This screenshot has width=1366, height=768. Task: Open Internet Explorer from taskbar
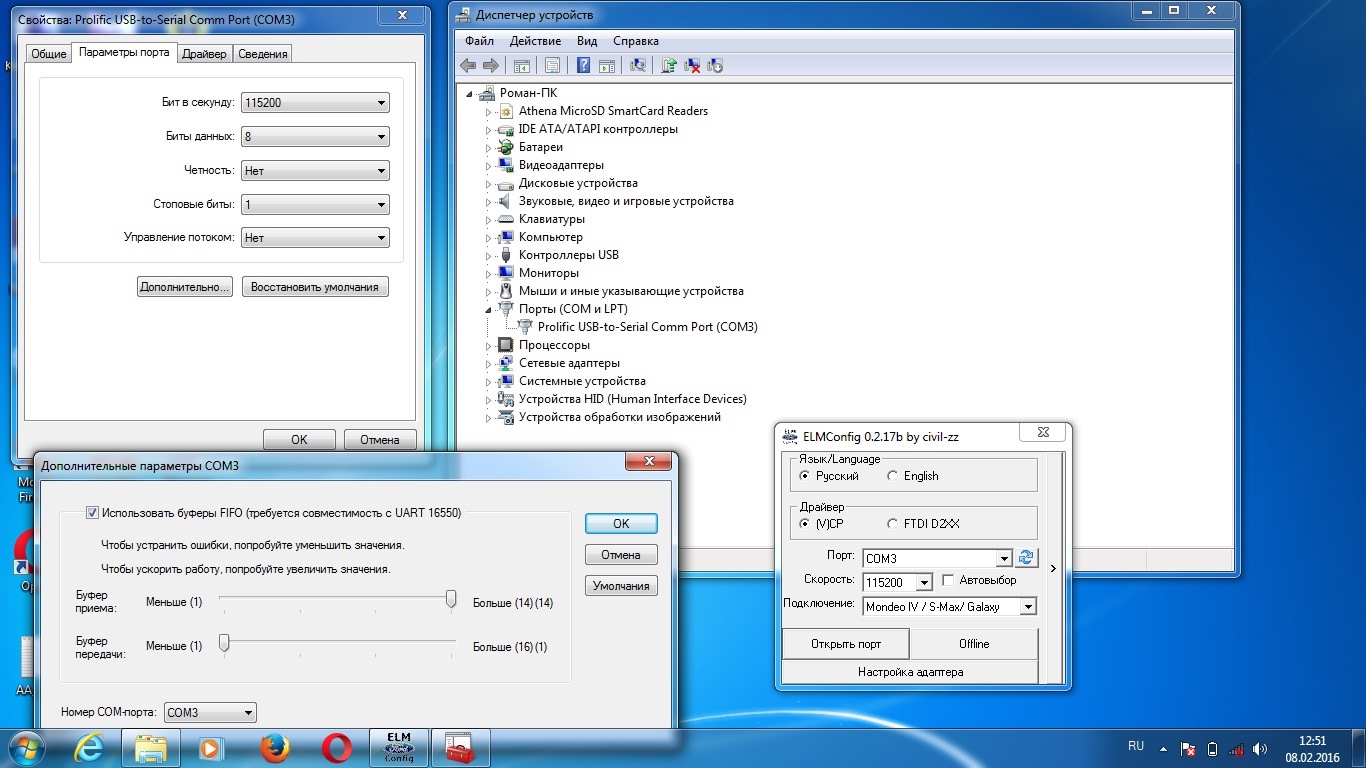point(89,747)
